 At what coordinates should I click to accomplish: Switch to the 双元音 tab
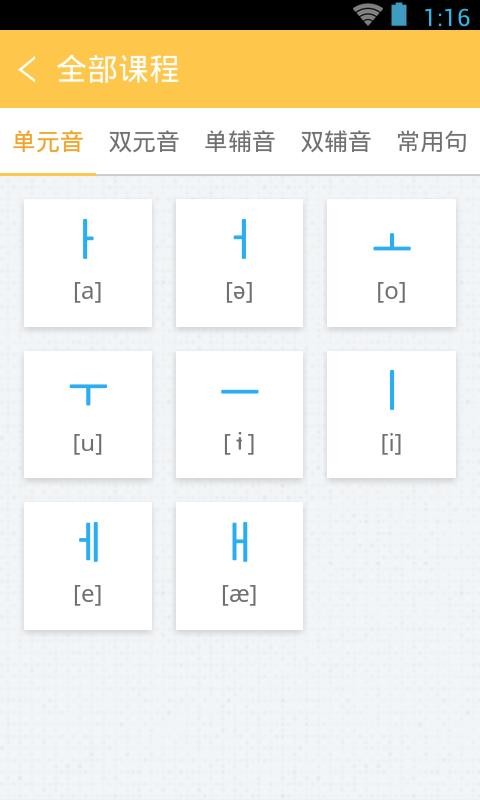click(x=144, y=142)
